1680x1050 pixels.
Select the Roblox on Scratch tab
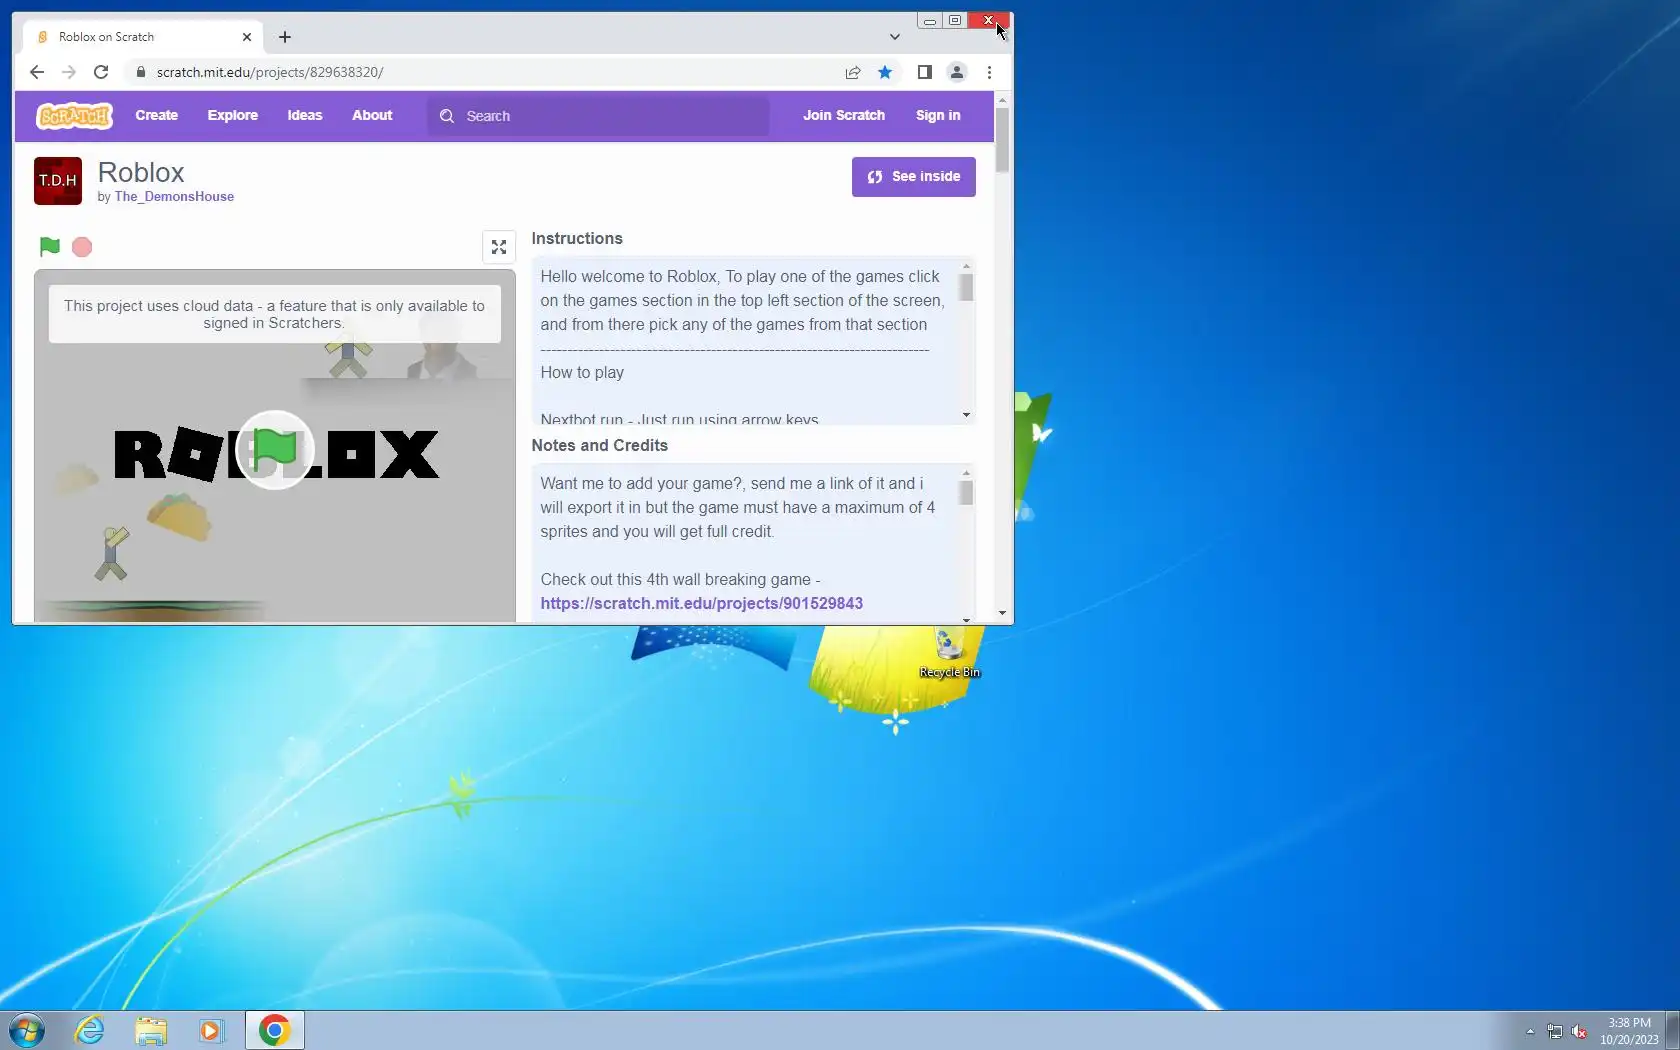[144, 37]
